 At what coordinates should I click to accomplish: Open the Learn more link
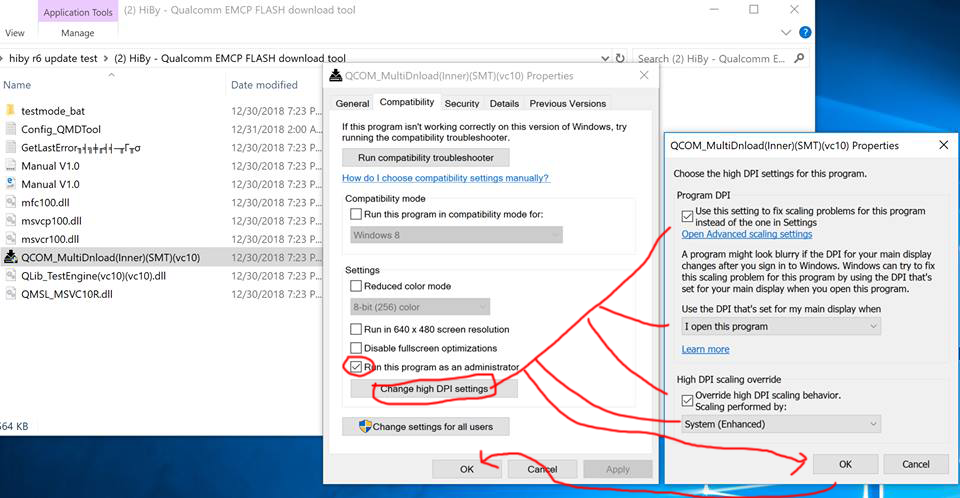click(x=705, y=349)
